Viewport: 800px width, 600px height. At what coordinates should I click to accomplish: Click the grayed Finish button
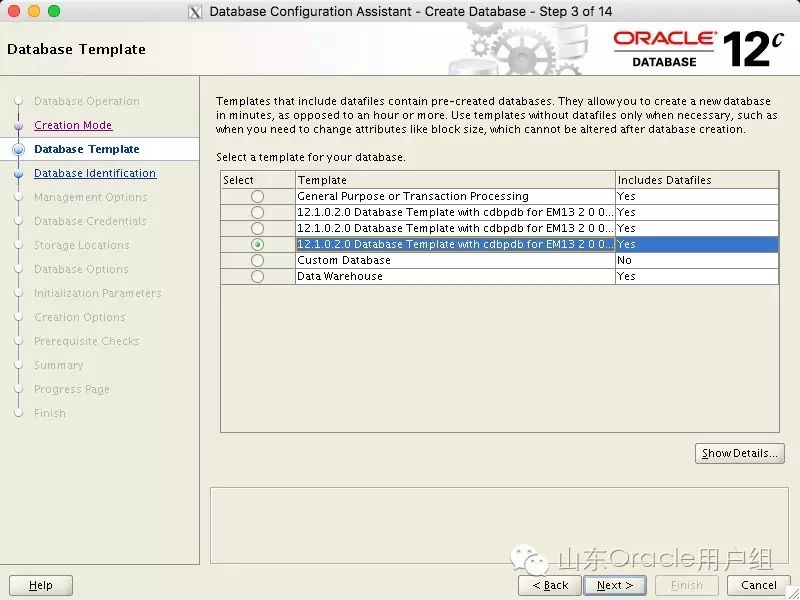tap(686, 585)
